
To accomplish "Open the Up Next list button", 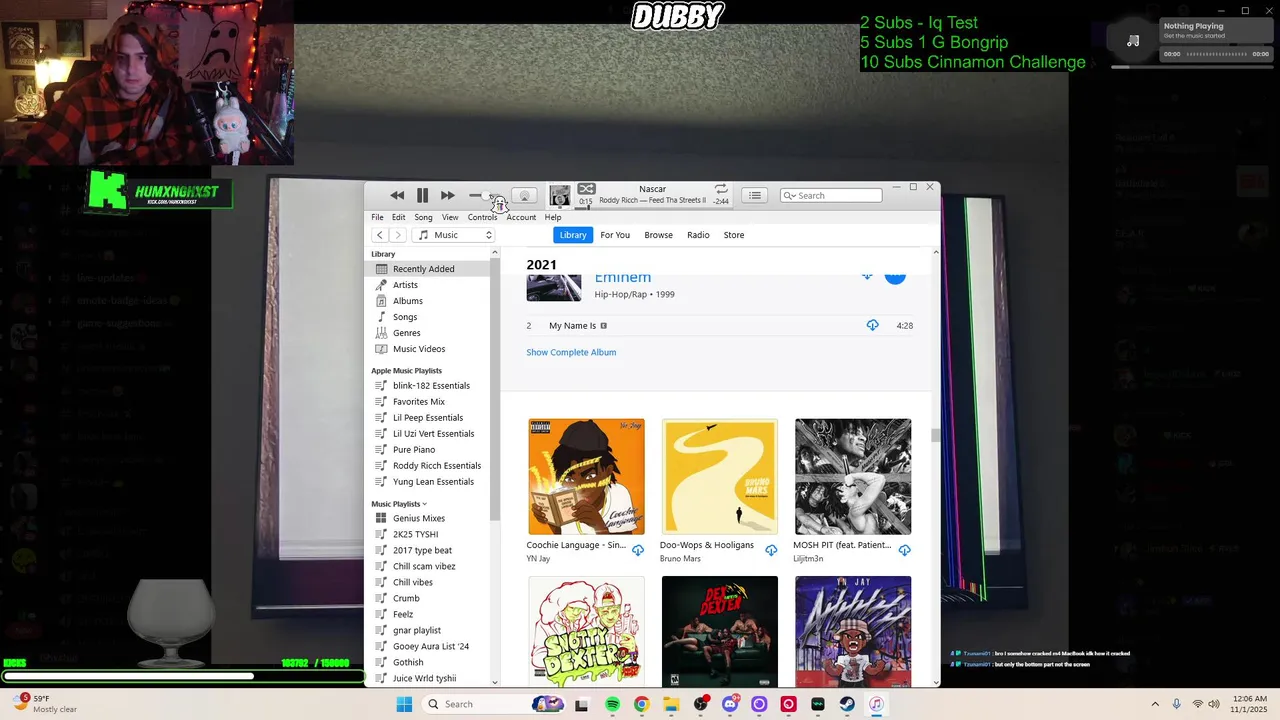I will click(755, 196).
